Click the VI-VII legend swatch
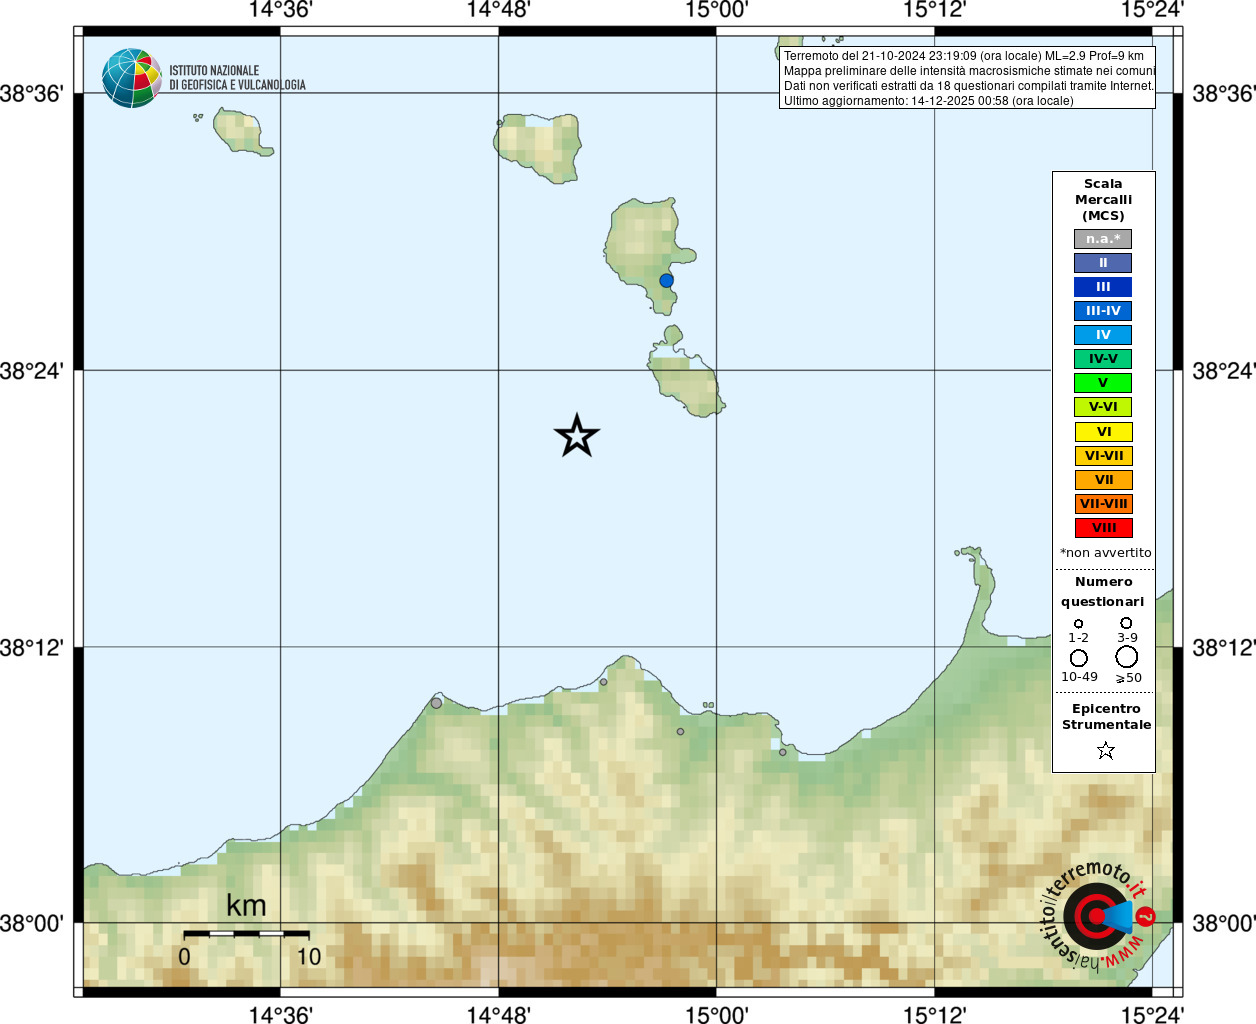 coord(1103,456)
